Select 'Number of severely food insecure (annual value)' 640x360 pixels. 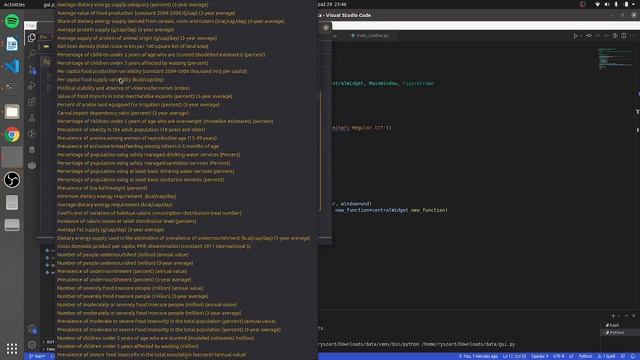tap(130, 288)
